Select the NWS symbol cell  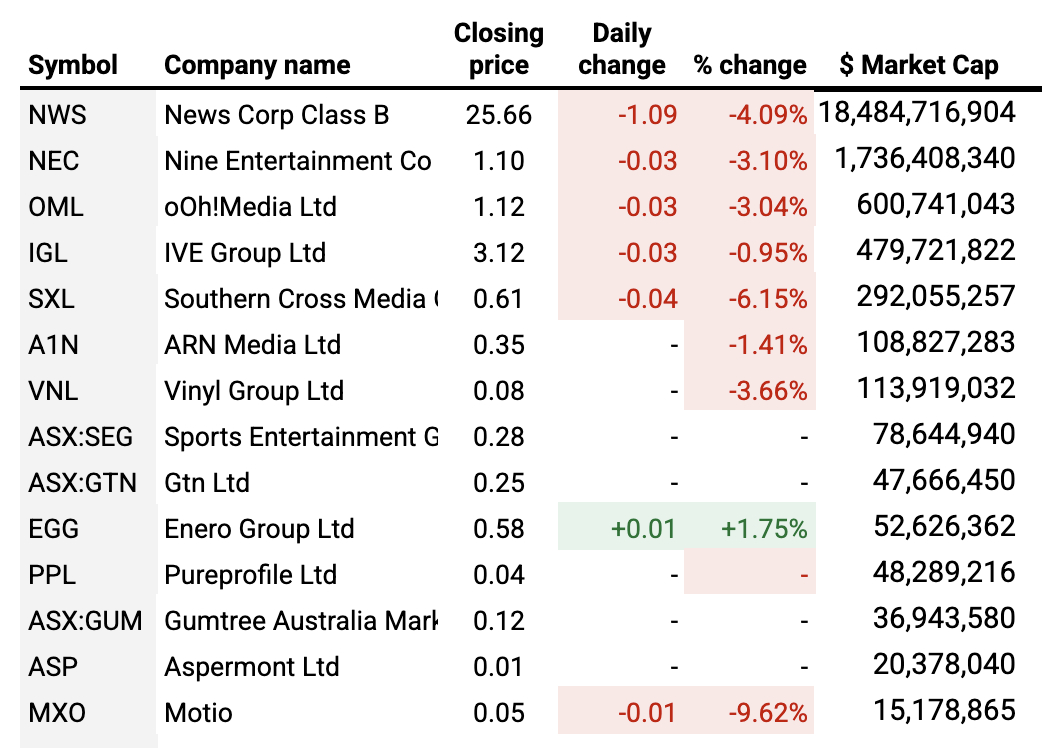[58, 115]
